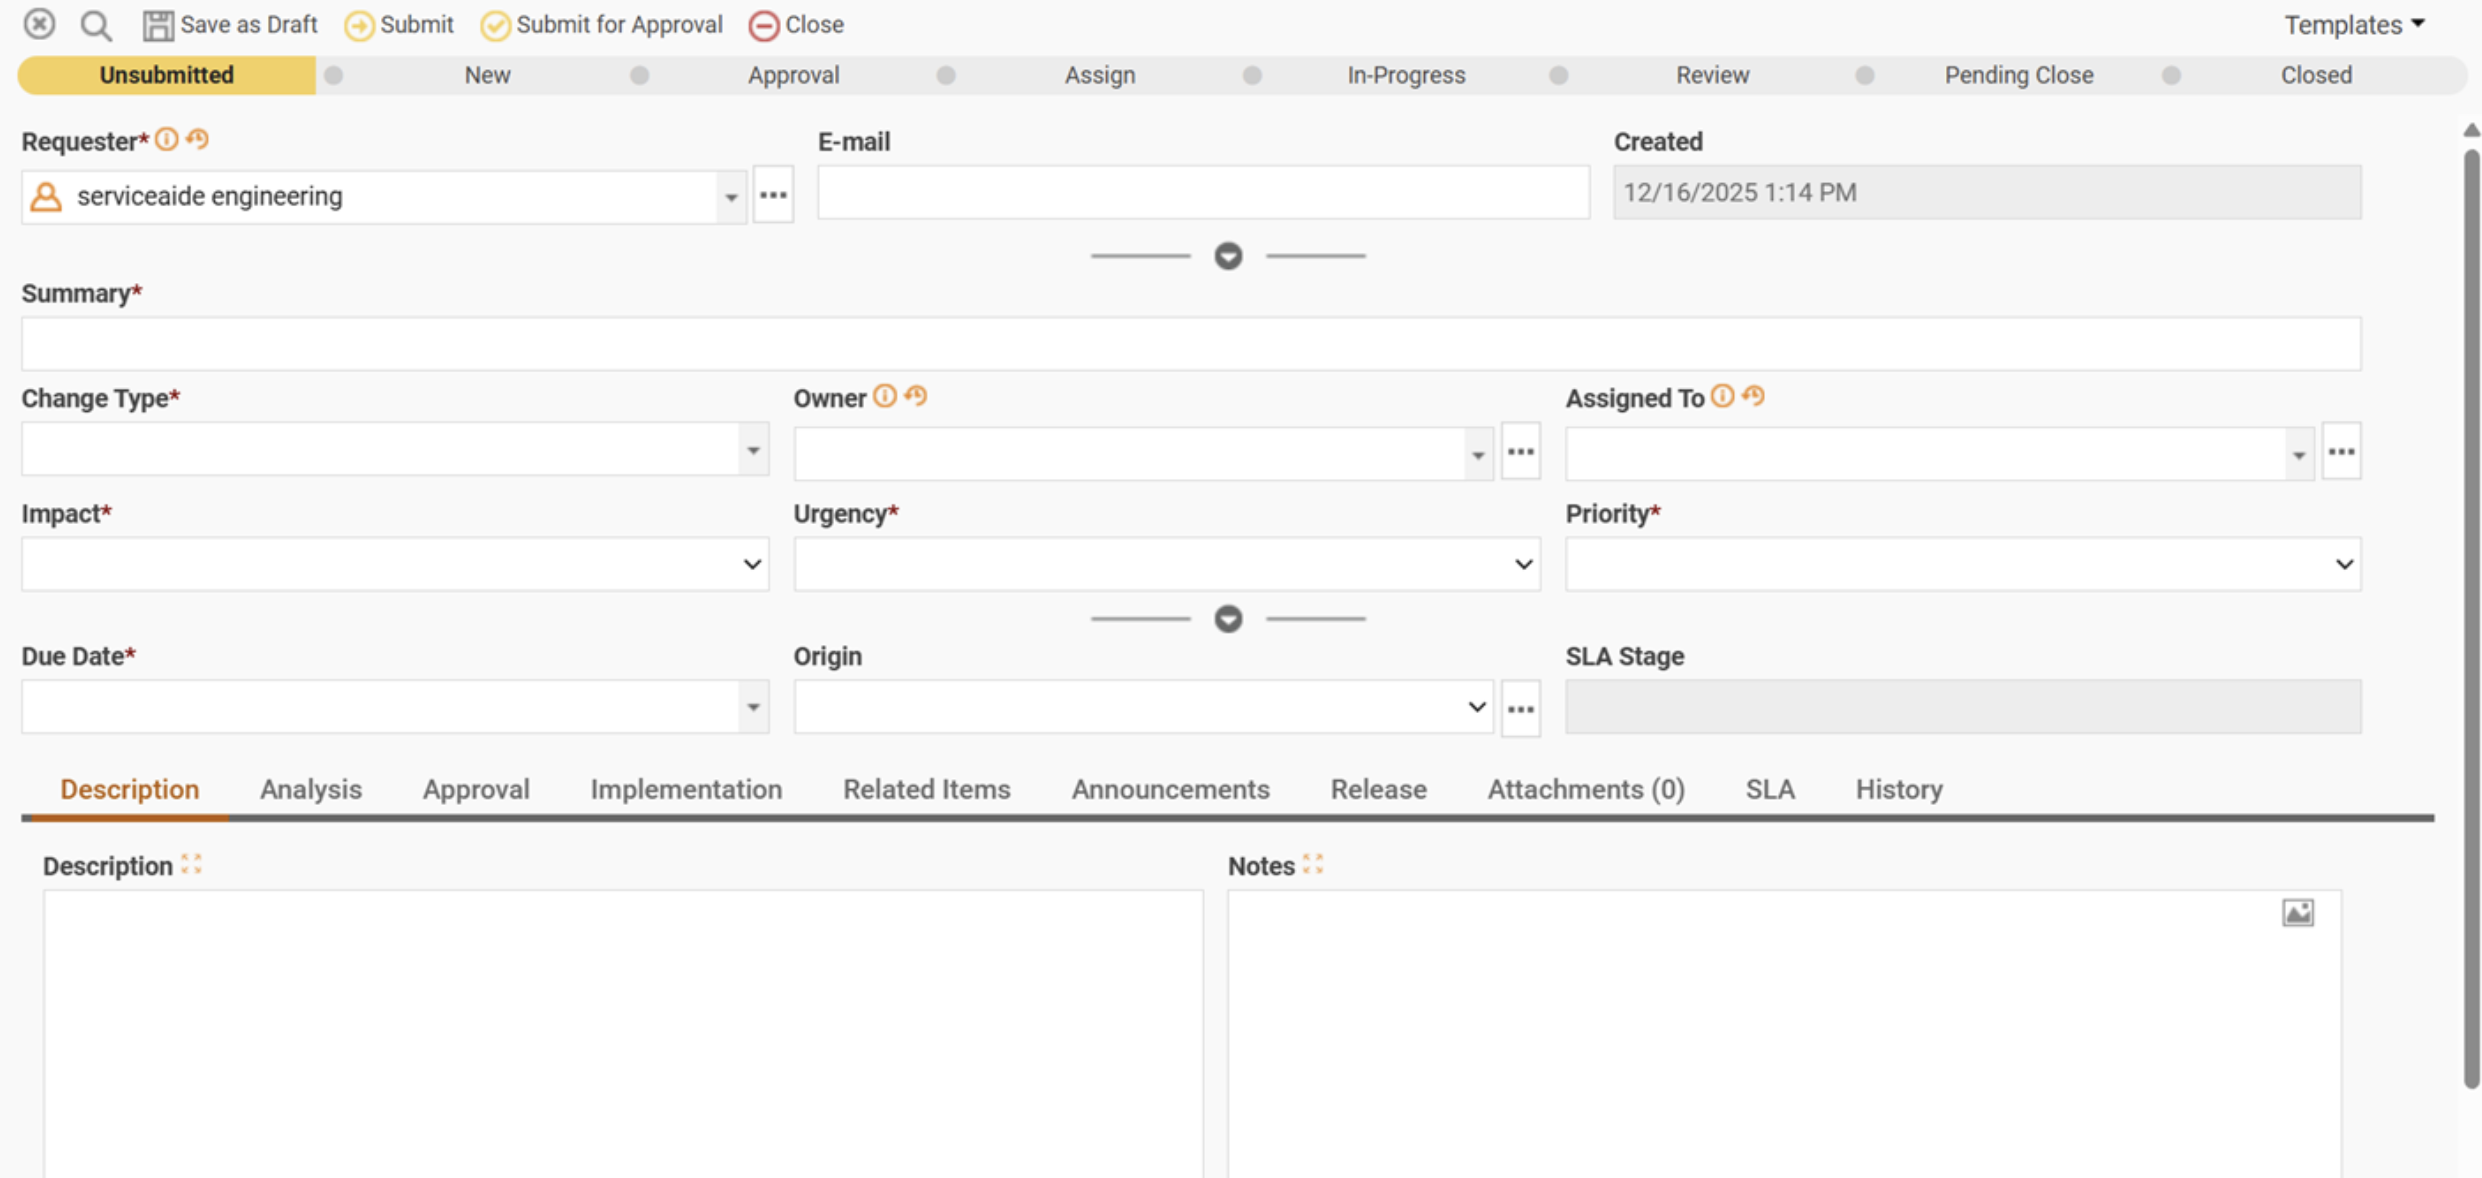Open the Origin ellipsis lookup button
The height and width of the screenshot is (1178, 2482).
tap(1520, 709)
